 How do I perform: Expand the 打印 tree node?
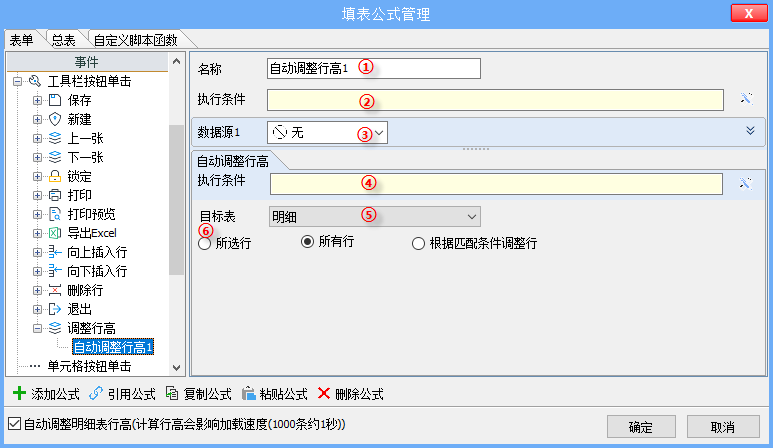click(37, 195)
